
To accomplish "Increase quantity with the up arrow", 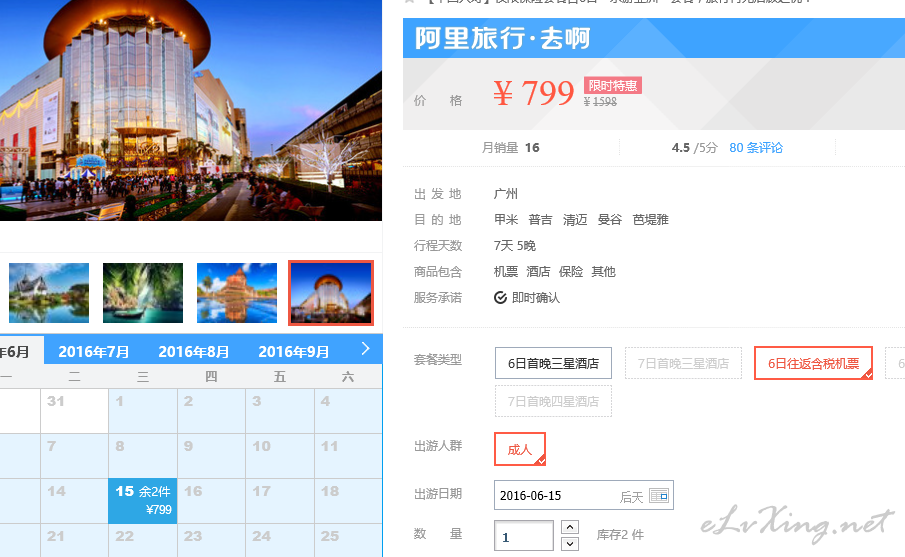I will (570, 527).
